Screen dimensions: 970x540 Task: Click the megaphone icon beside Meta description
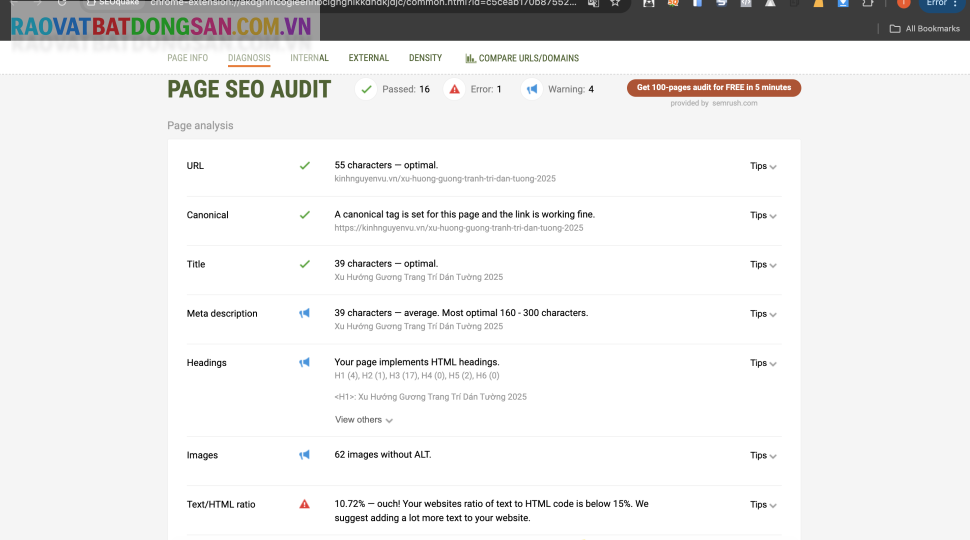(305, 313)
